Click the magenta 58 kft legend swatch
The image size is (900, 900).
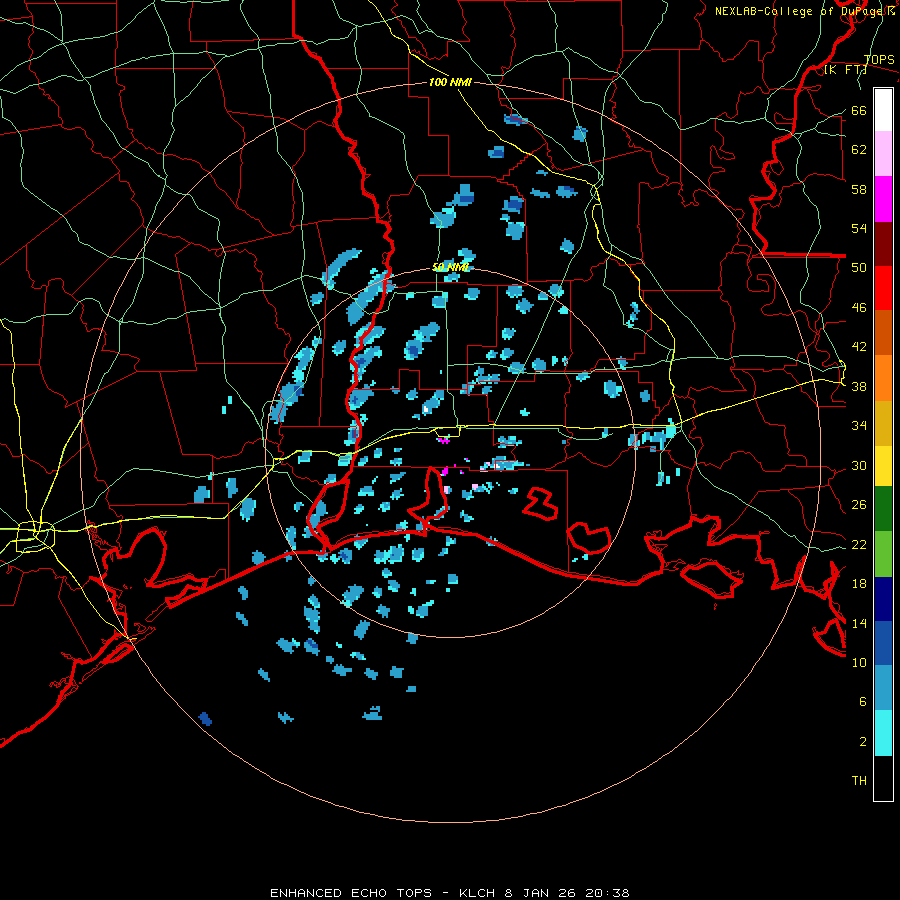coord(883,199)
